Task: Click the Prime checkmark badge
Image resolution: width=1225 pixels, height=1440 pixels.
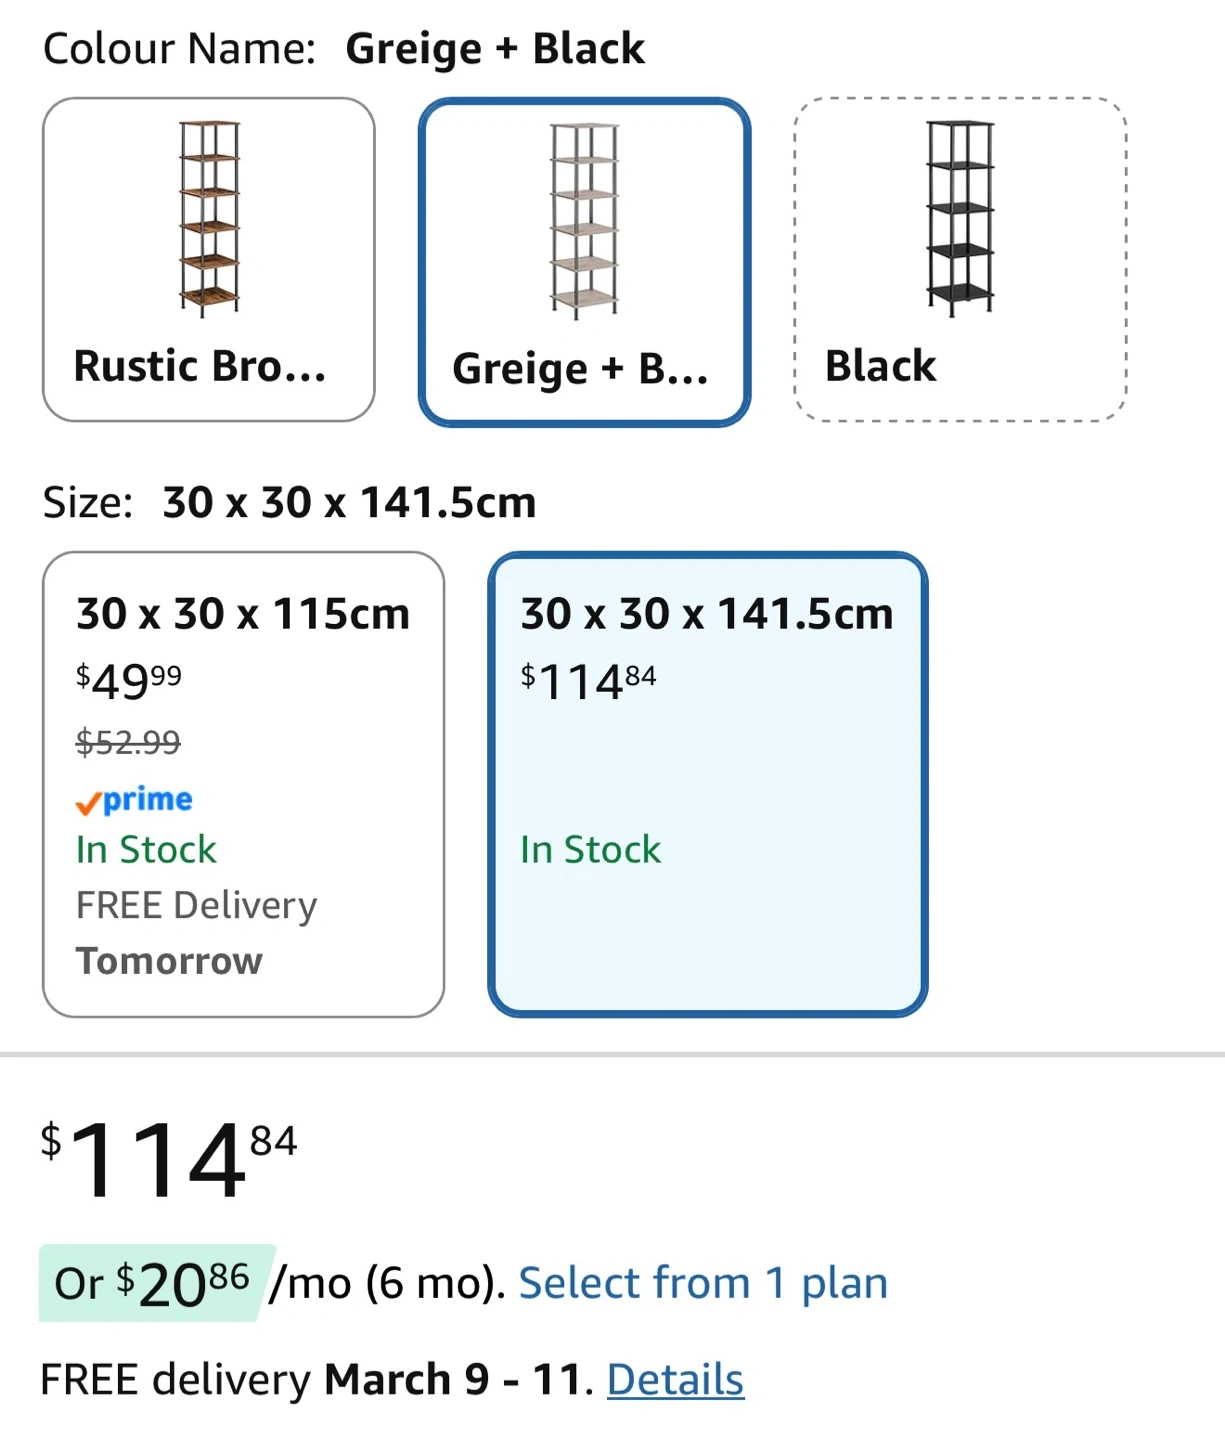Action: tap(134, 800)
